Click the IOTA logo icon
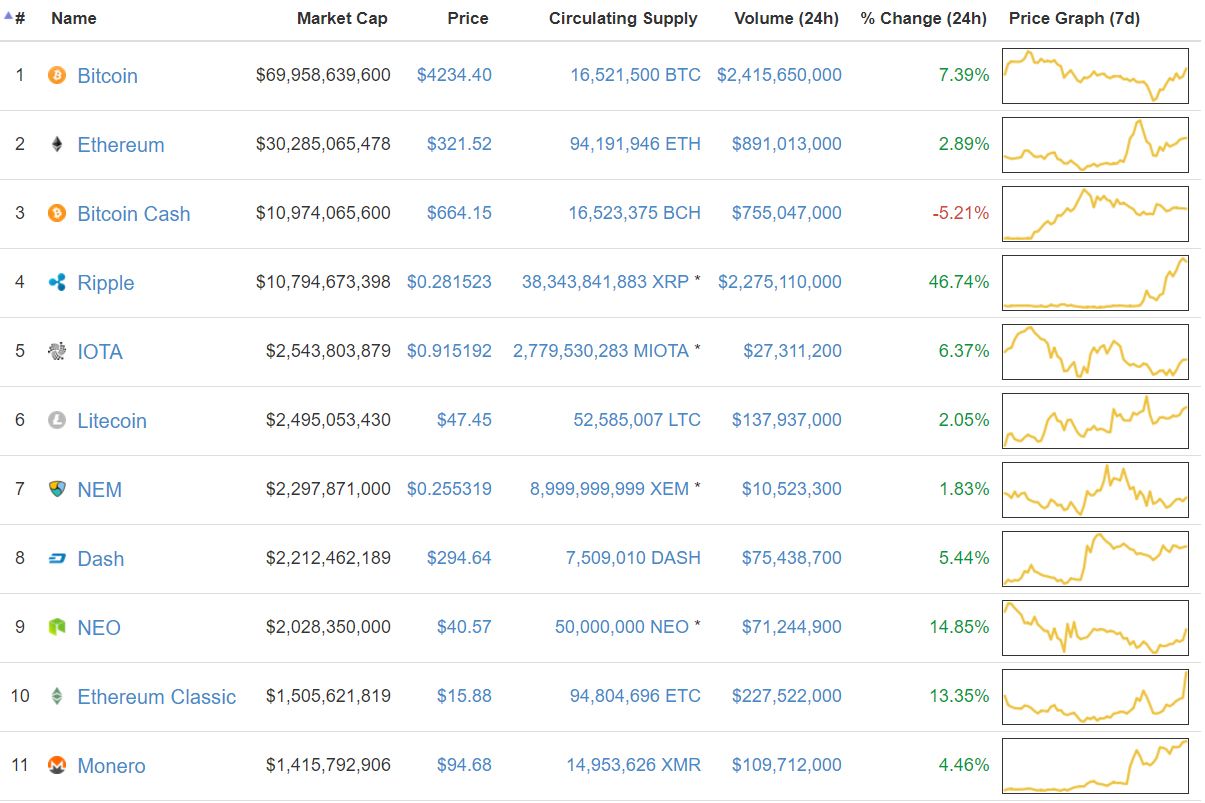 (x=57, y=351)
